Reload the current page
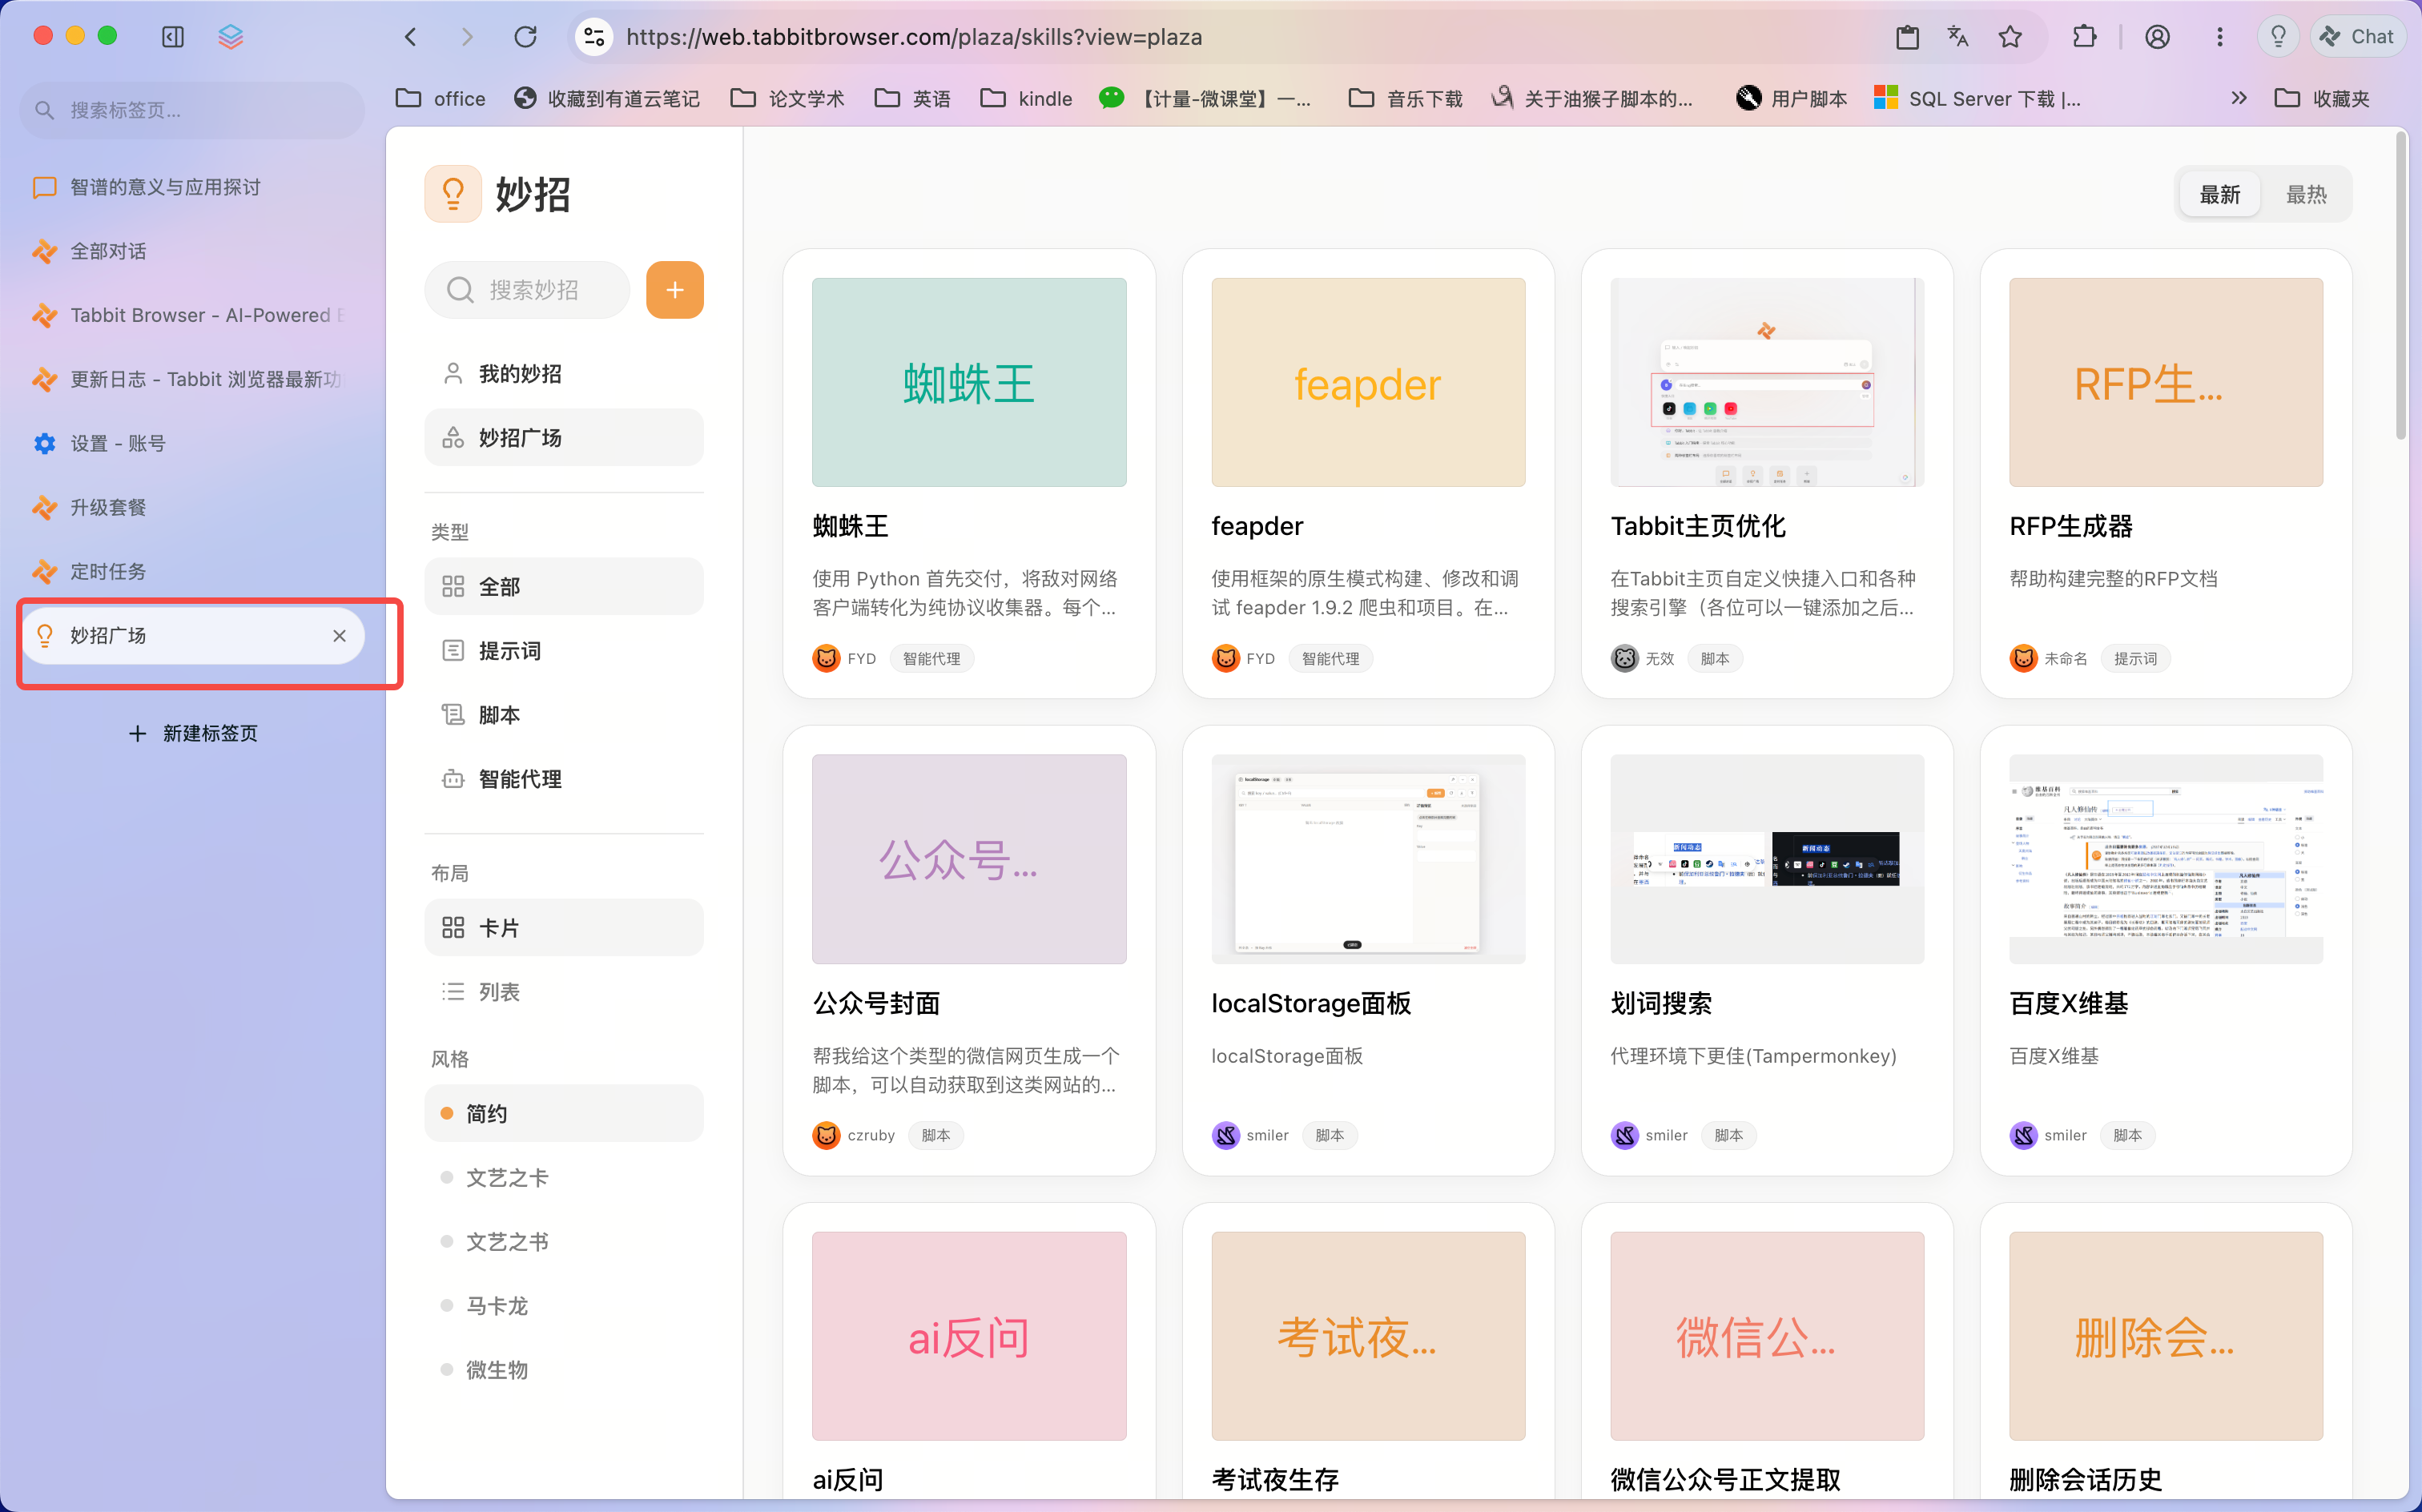 point(525,37)
